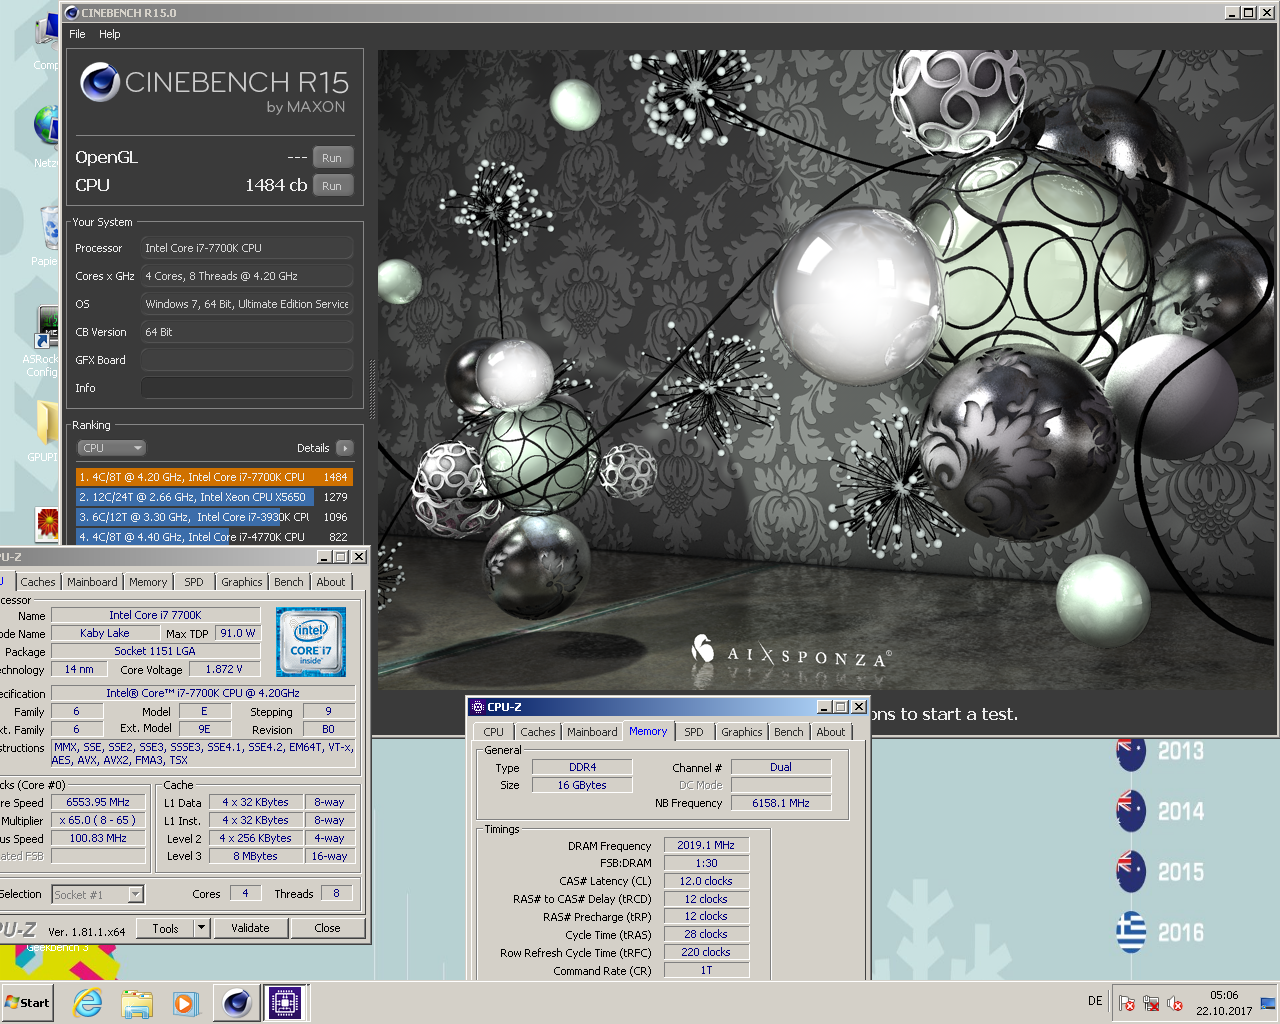
Task: Click the Close button in CPU-Z
Action: click(x=327, y=928)
